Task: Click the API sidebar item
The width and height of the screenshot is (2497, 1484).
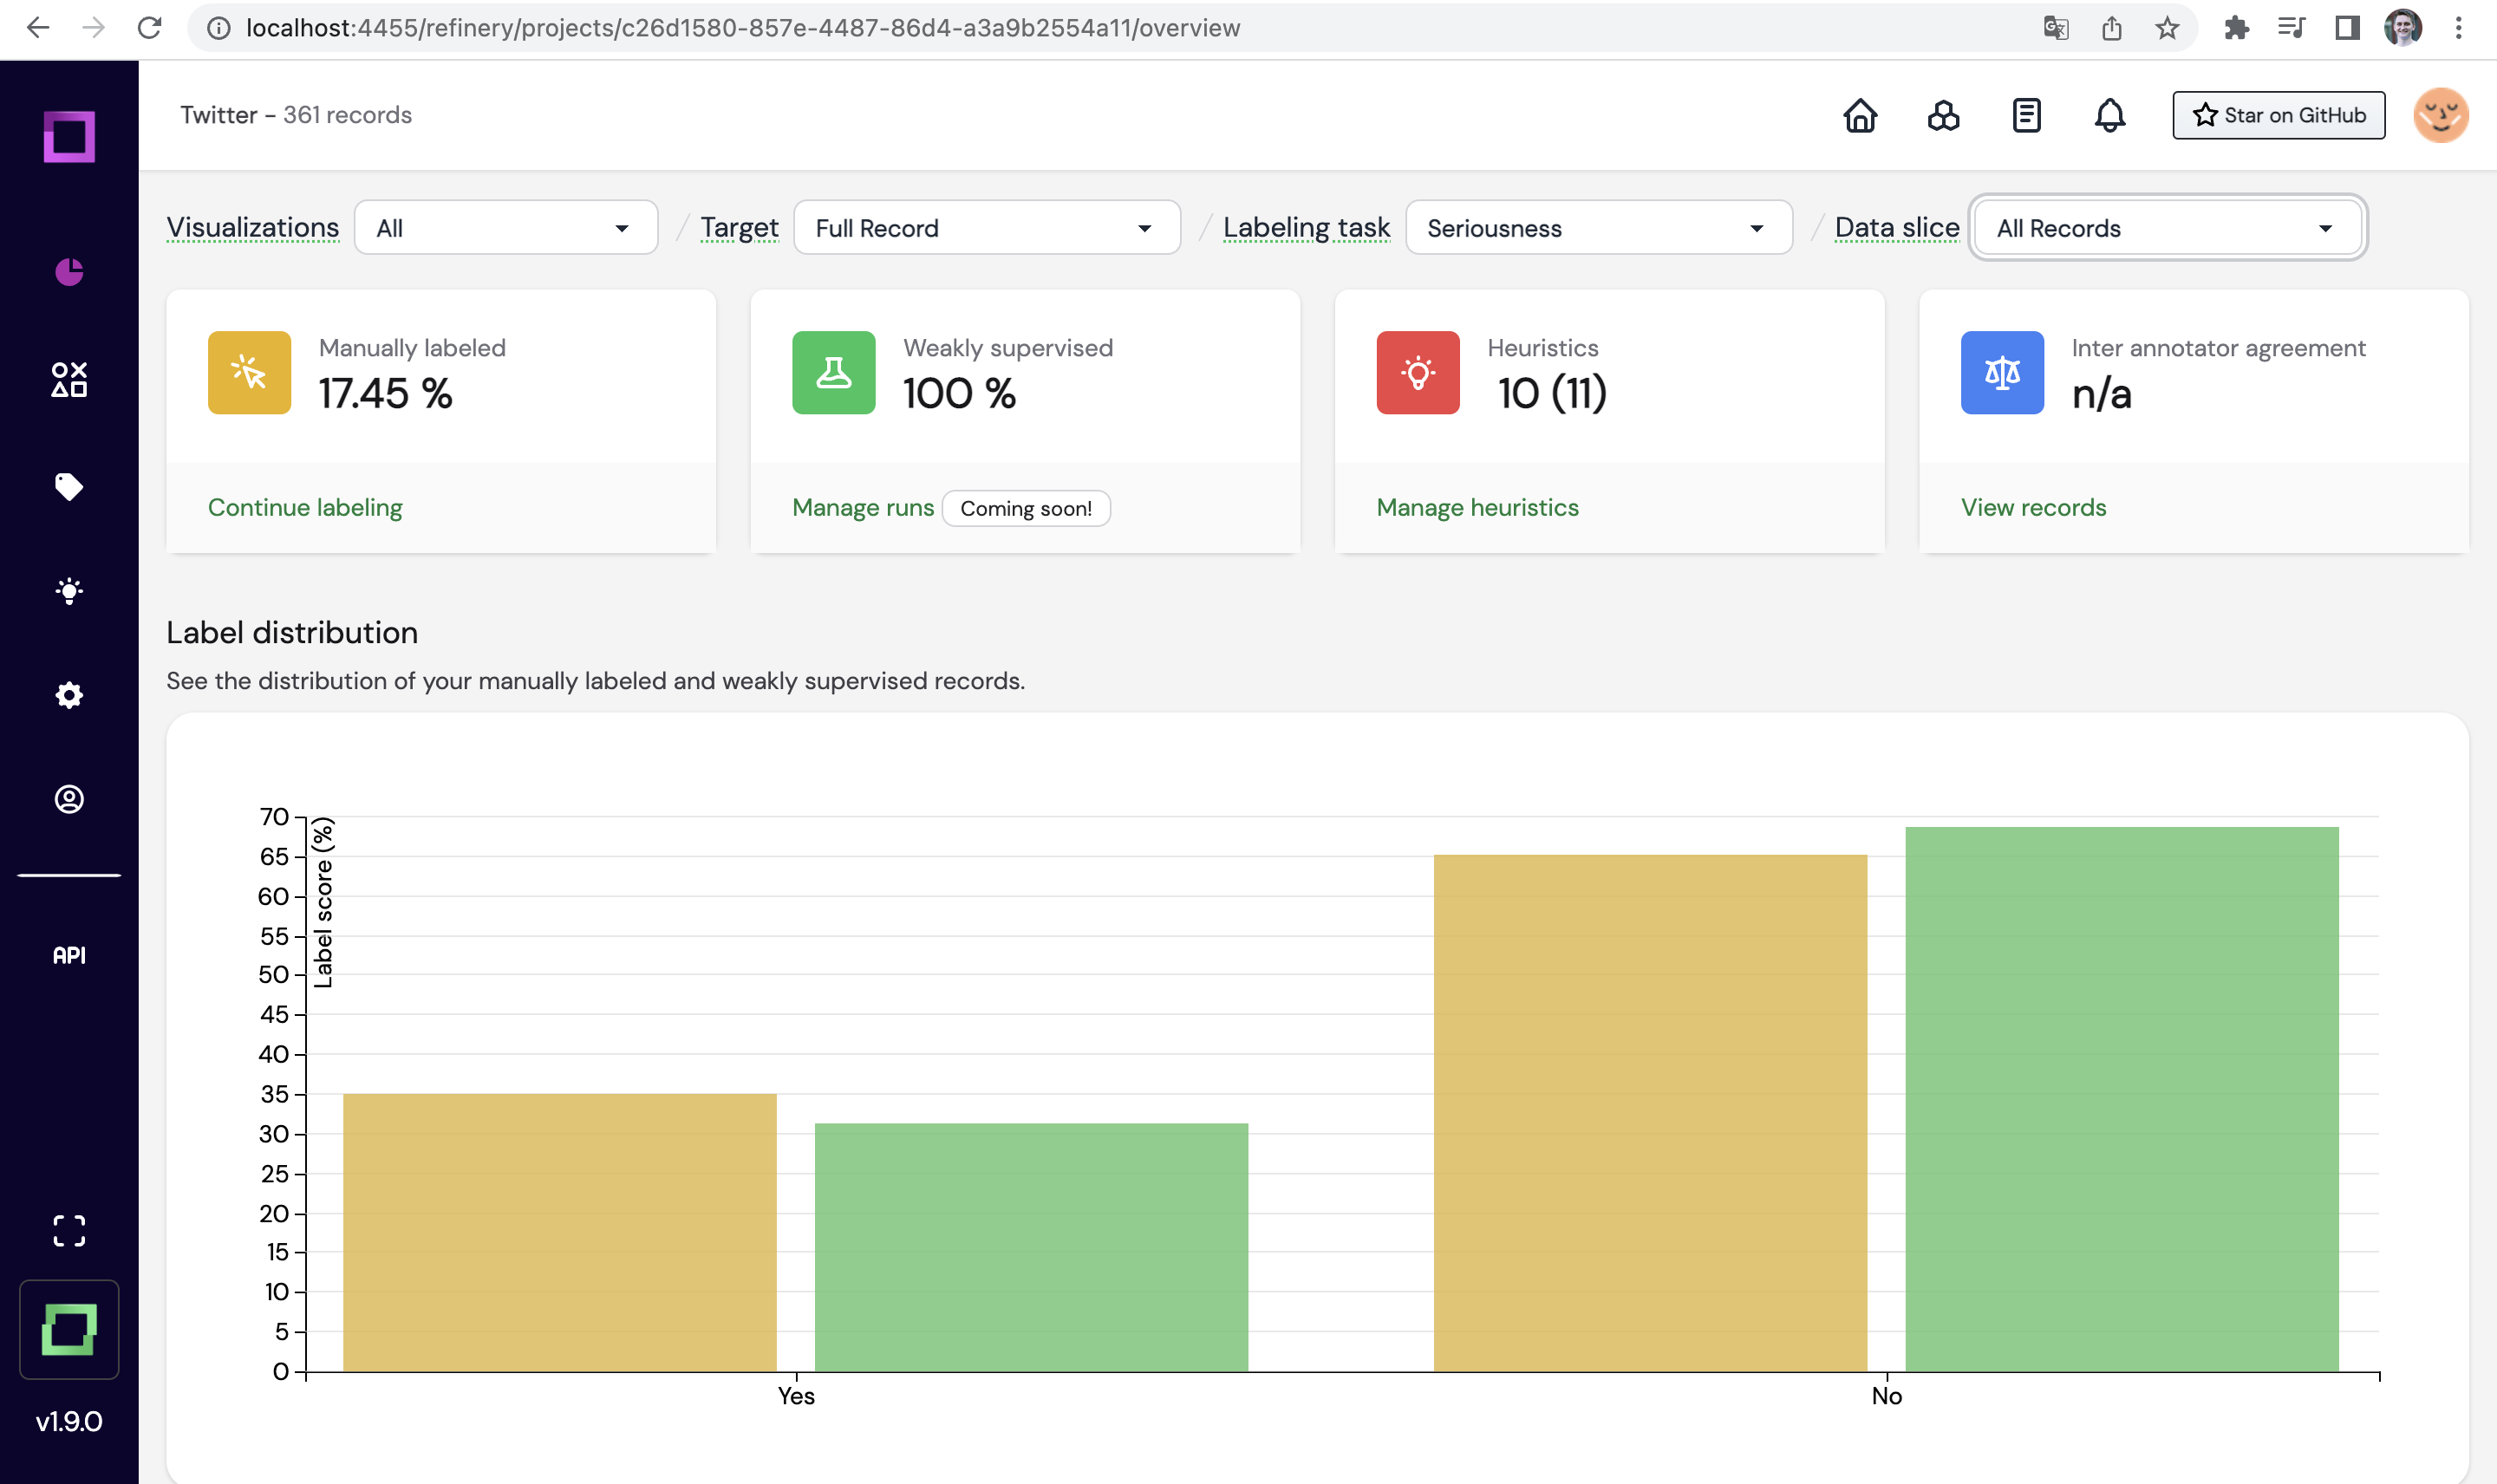Action: click(x=69, y=955)
